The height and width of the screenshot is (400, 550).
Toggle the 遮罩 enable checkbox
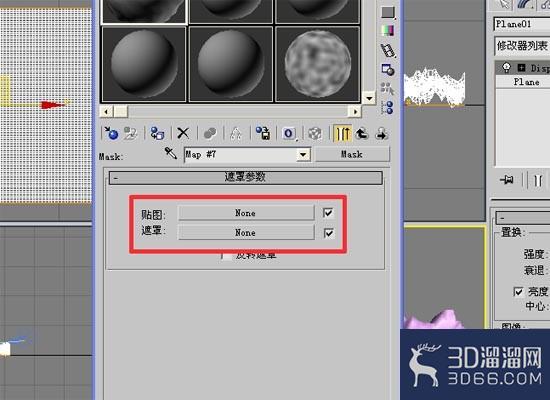click(328, 233)
